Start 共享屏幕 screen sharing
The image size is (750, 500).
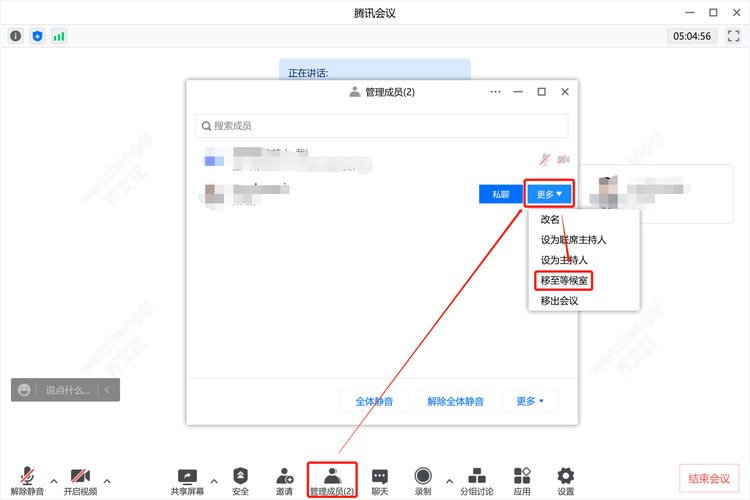[187, 480]
